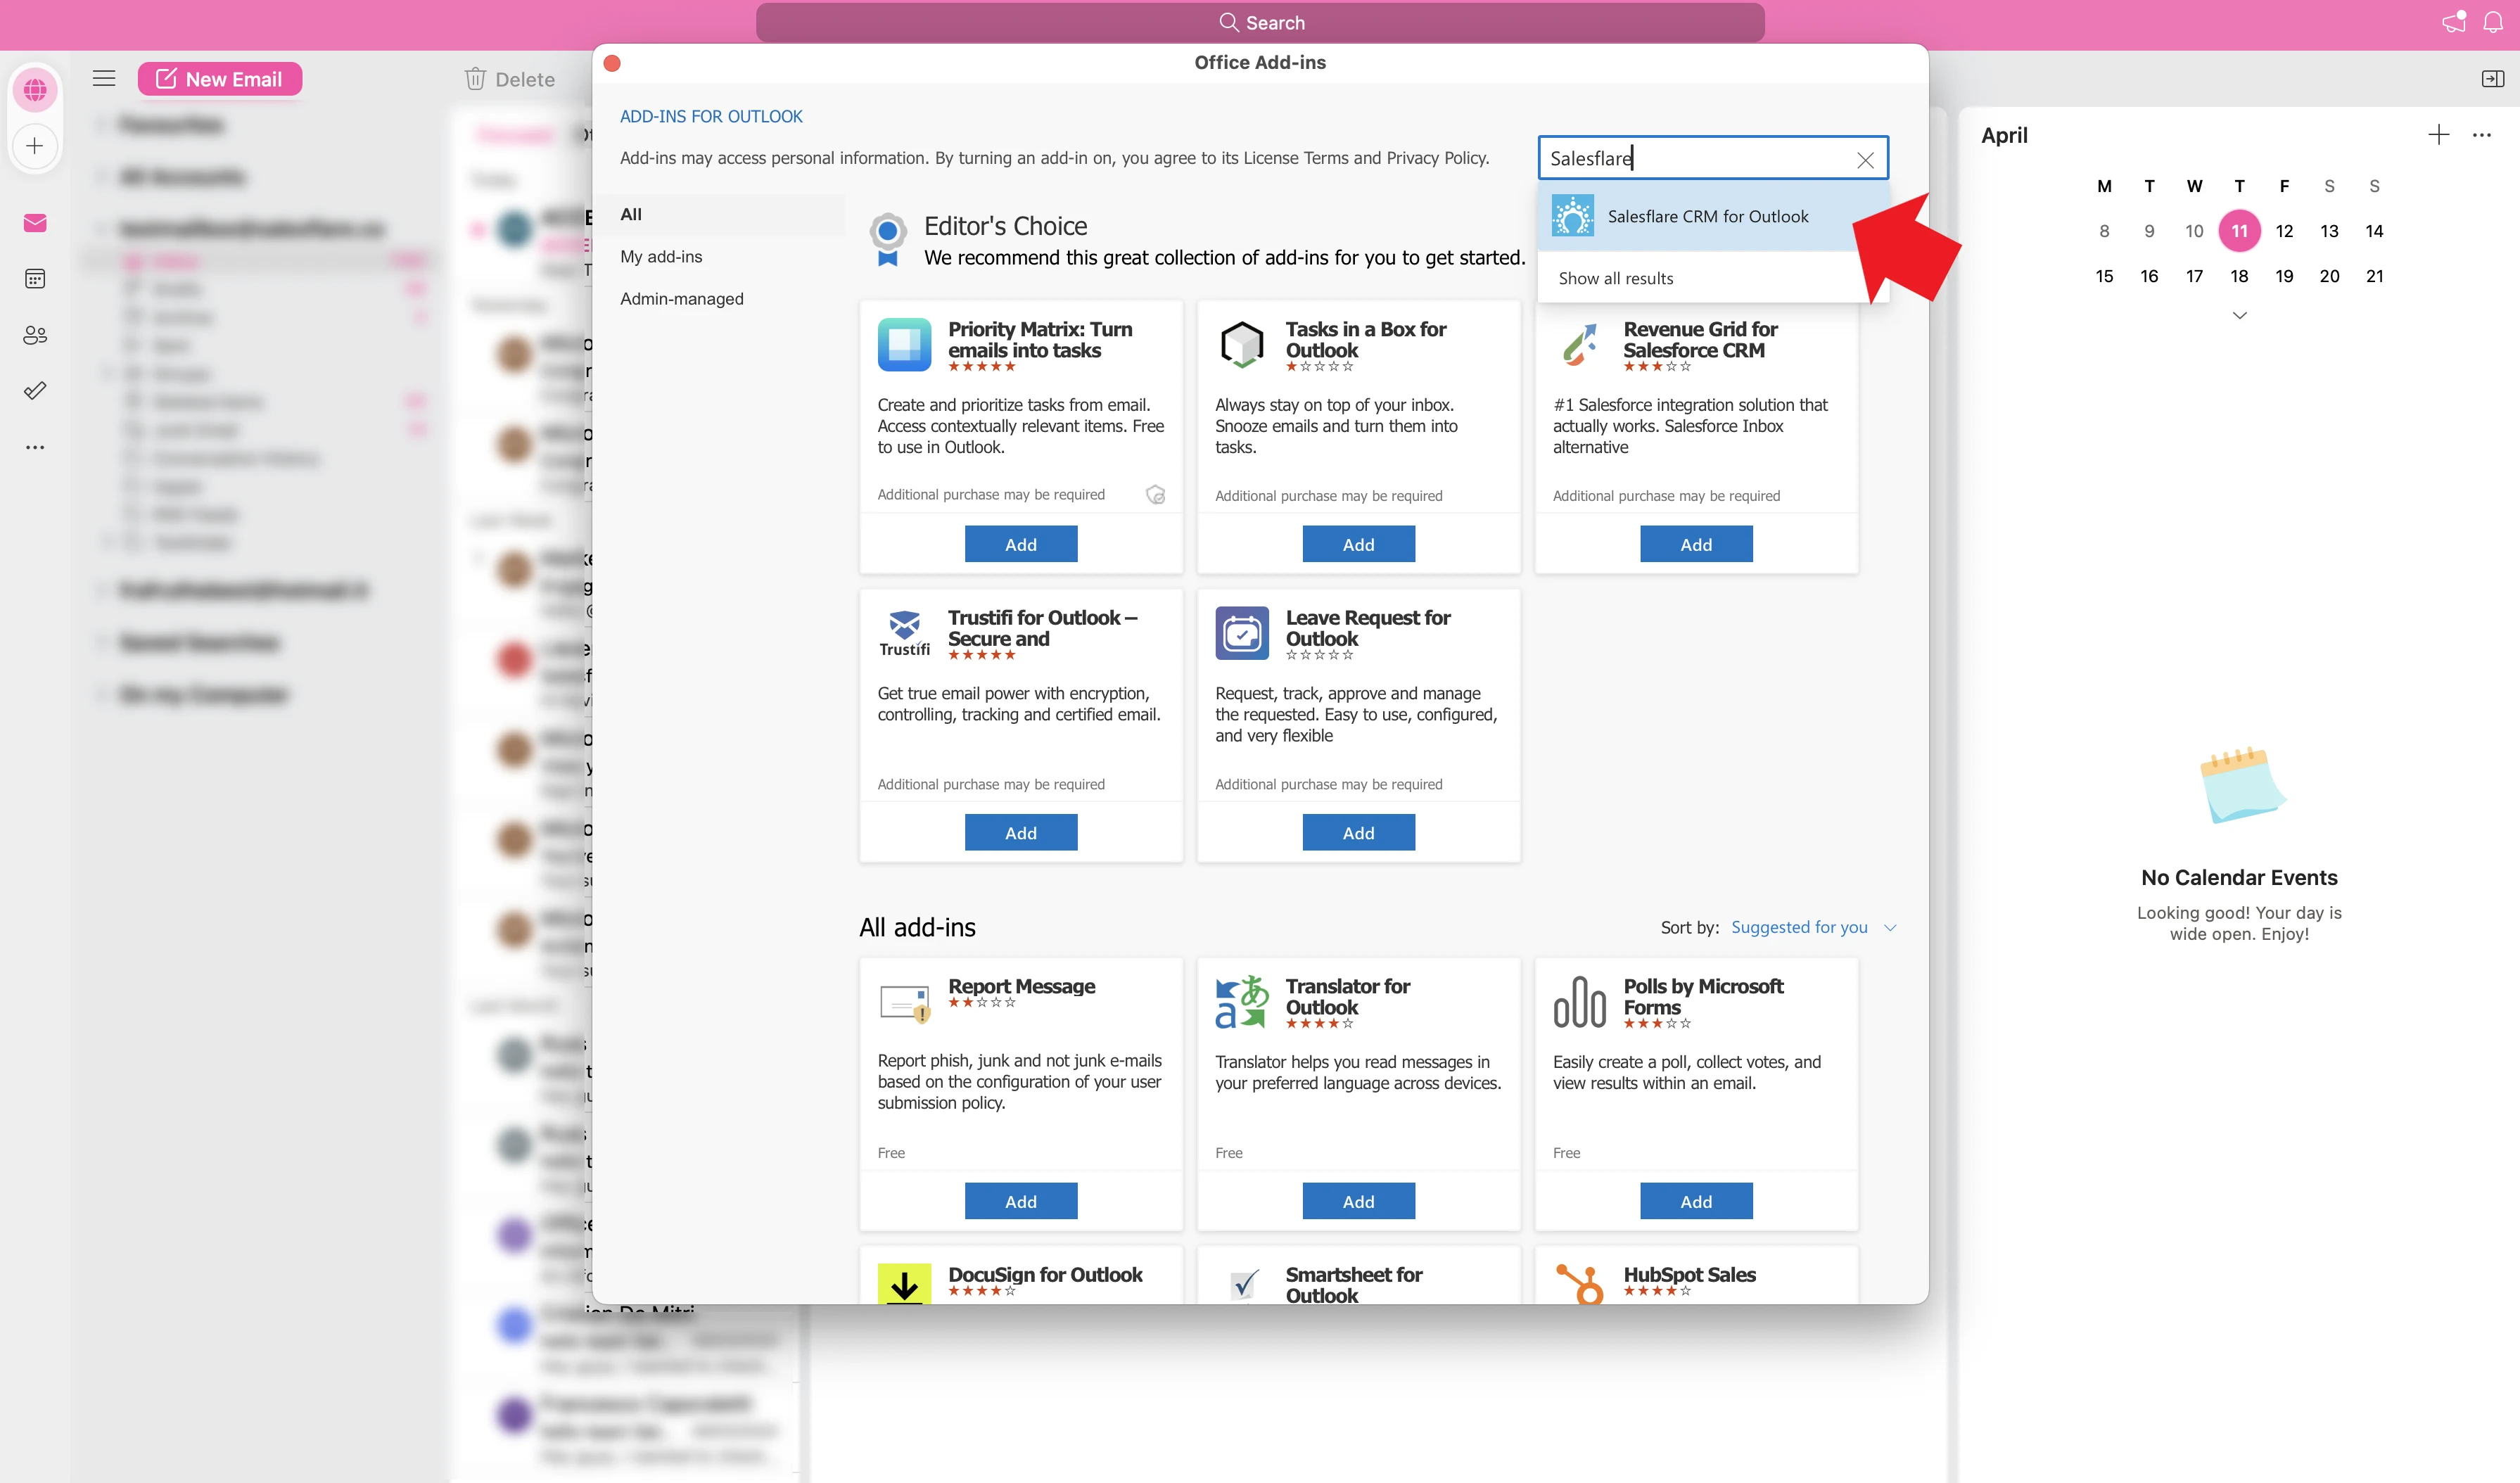The width and height of the screenshot is (2520, 1483).
Task: Open the Mail icon in sidebar
Action: coord(35,222)
